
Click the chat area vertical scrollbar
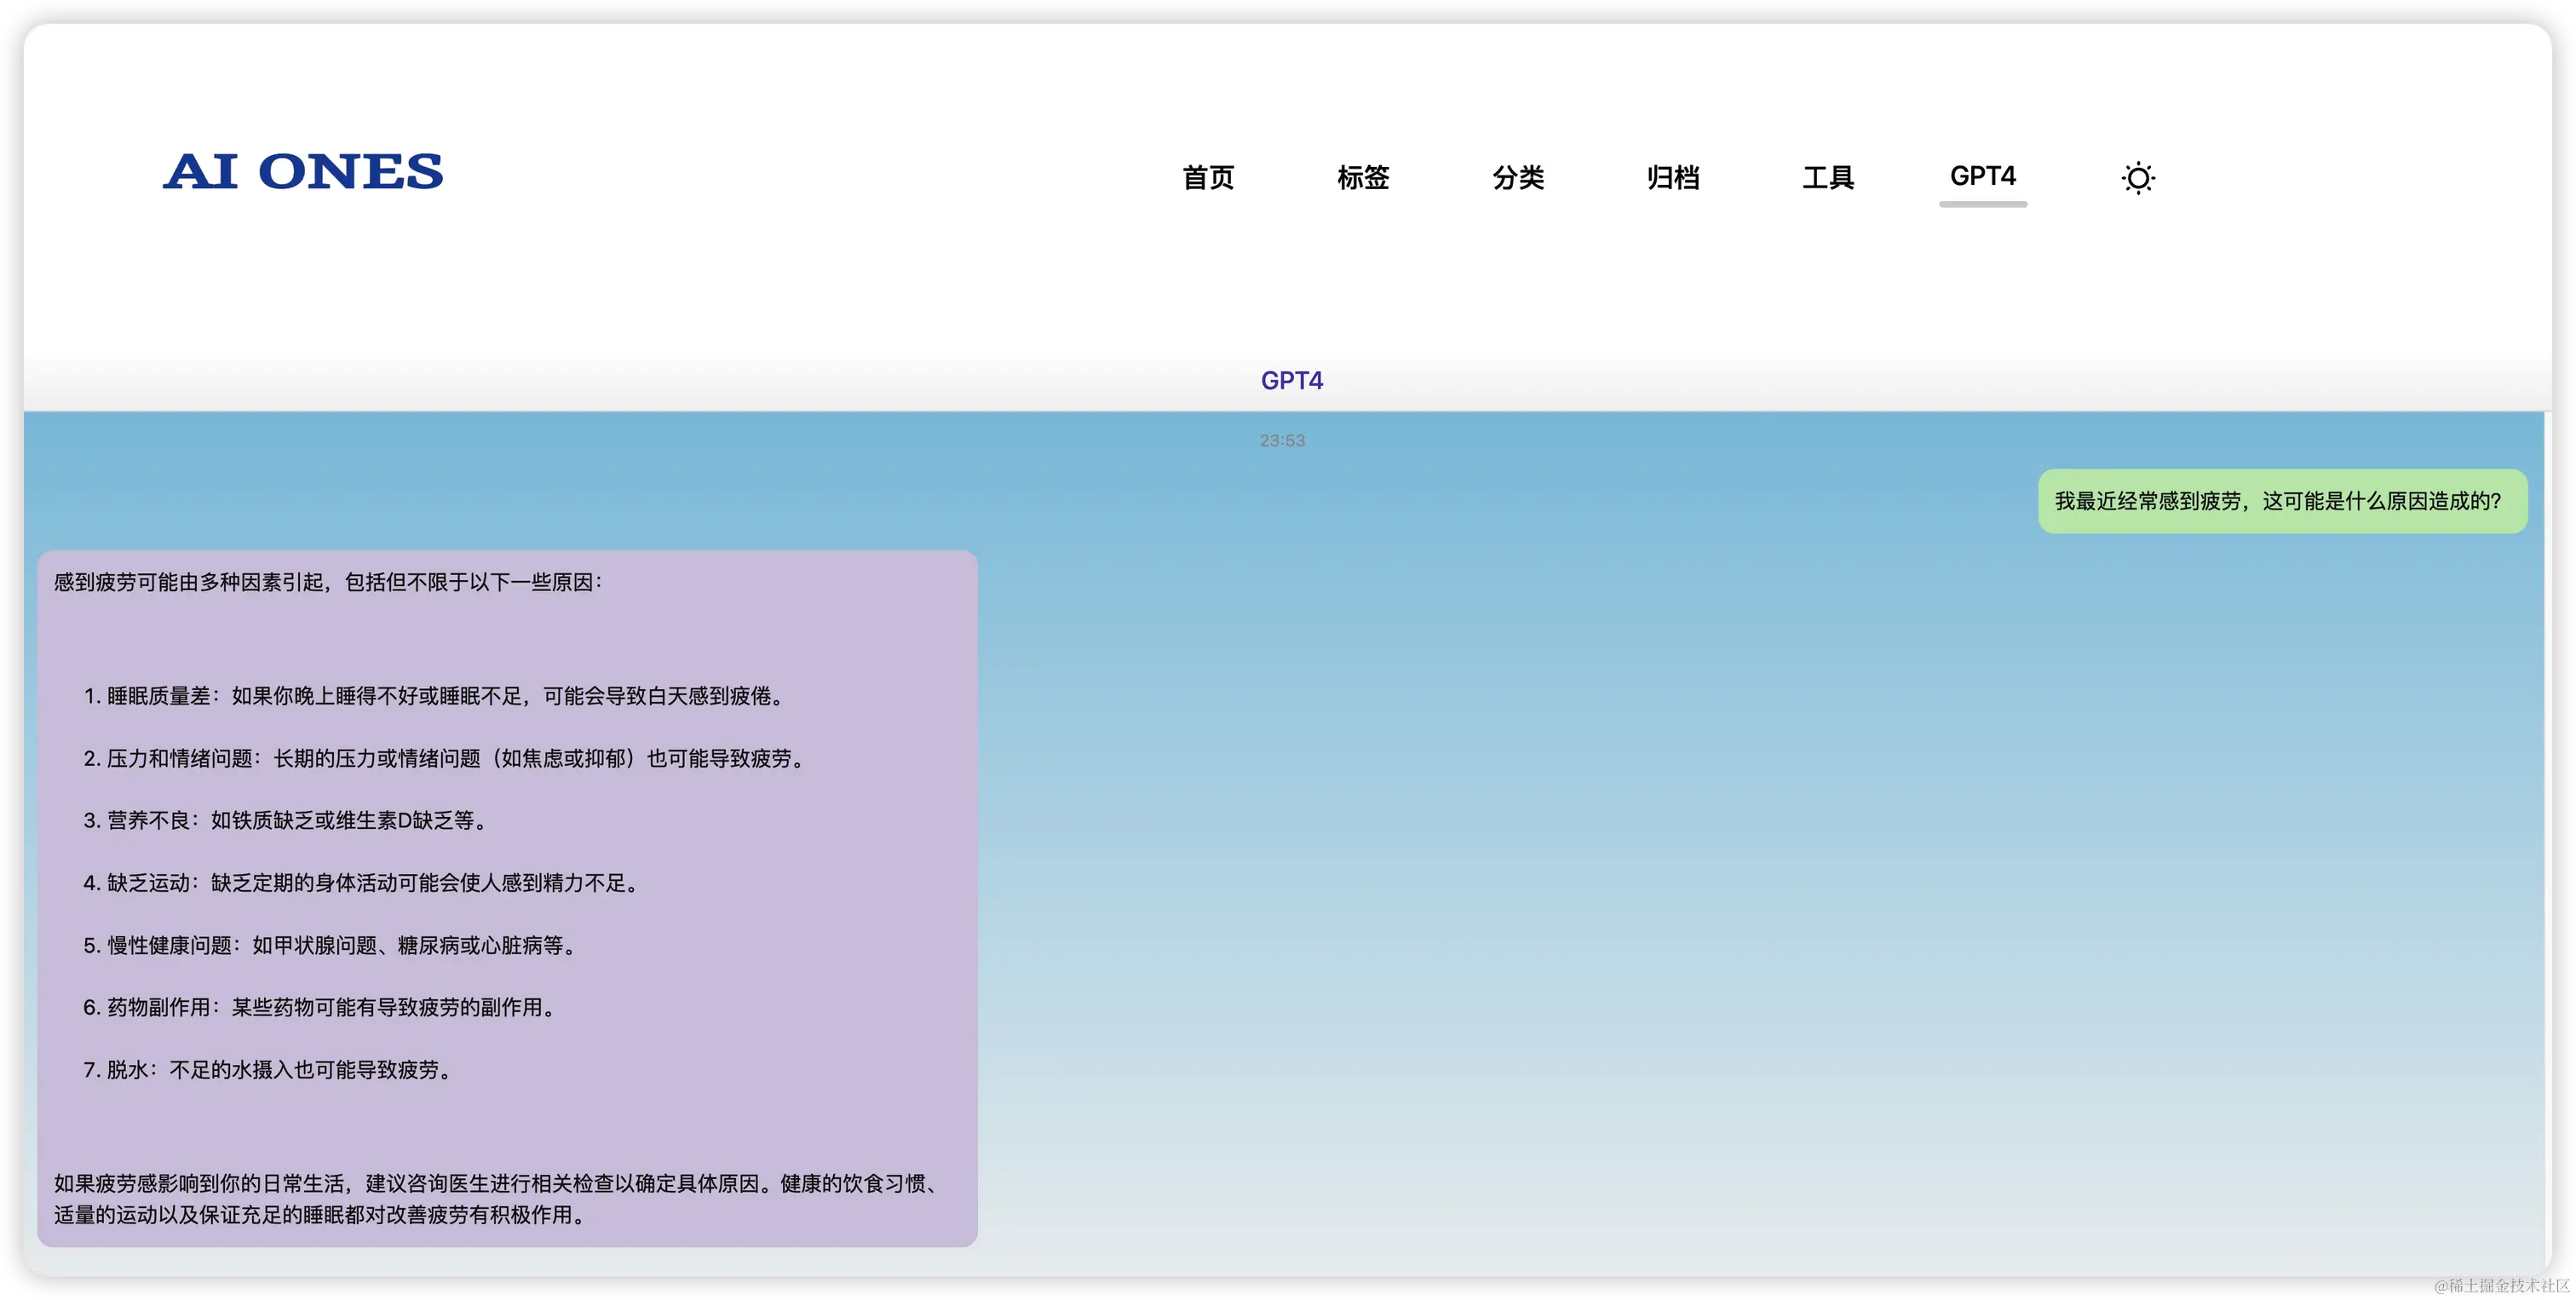(2546, 840)
